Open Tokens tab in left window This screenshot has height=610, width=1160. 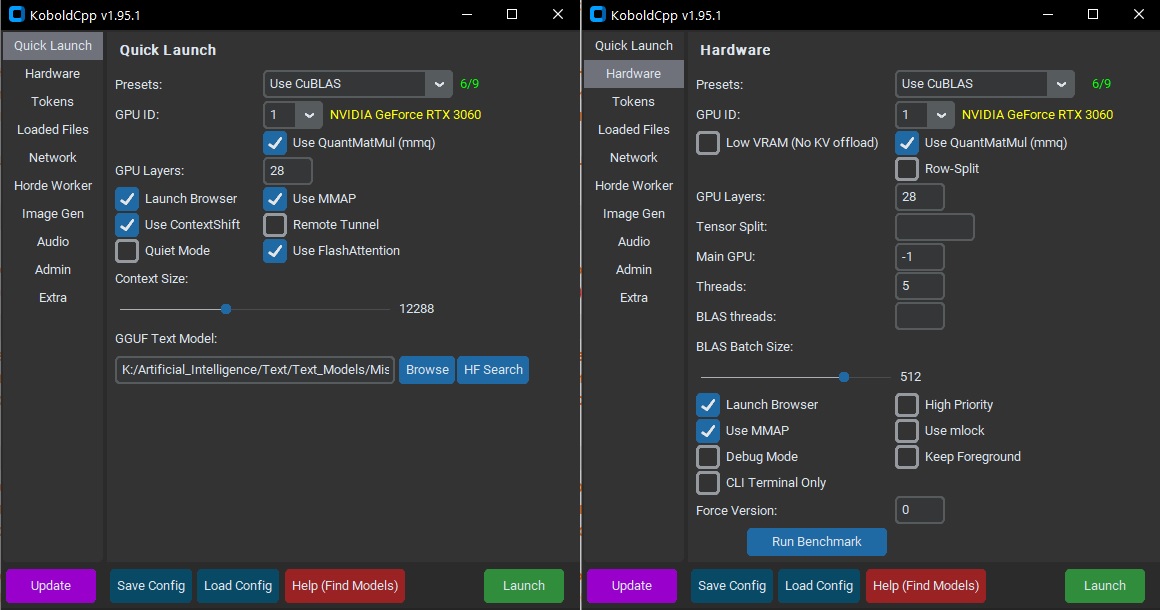click(53, 102)
